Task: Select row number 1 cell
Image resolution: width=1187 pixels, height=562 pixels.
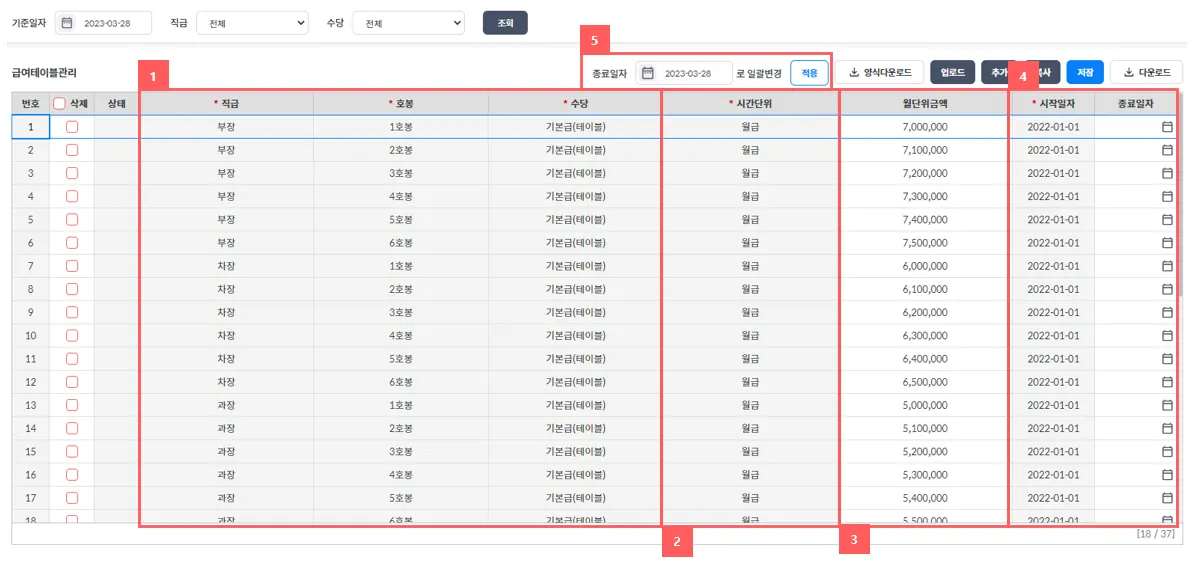Action: click(31, 127)
